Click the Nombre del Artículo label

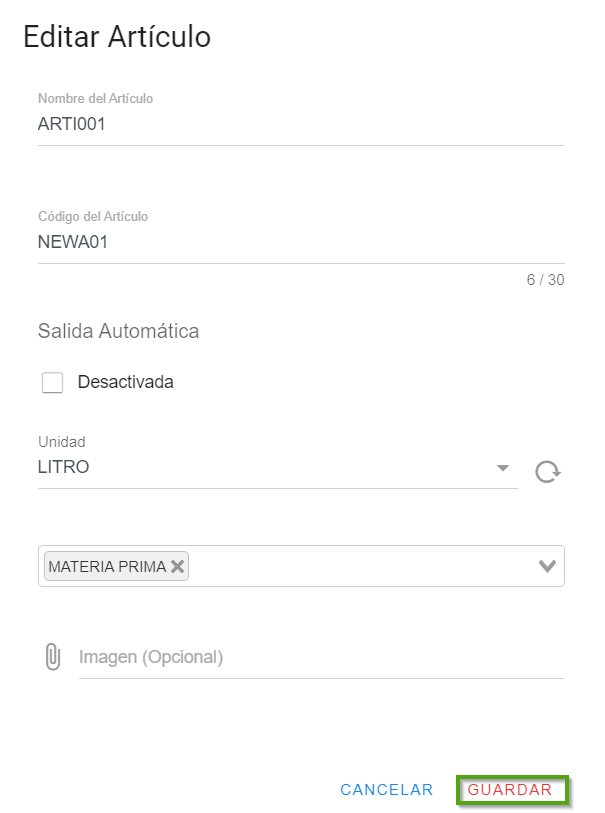point(95,99)
